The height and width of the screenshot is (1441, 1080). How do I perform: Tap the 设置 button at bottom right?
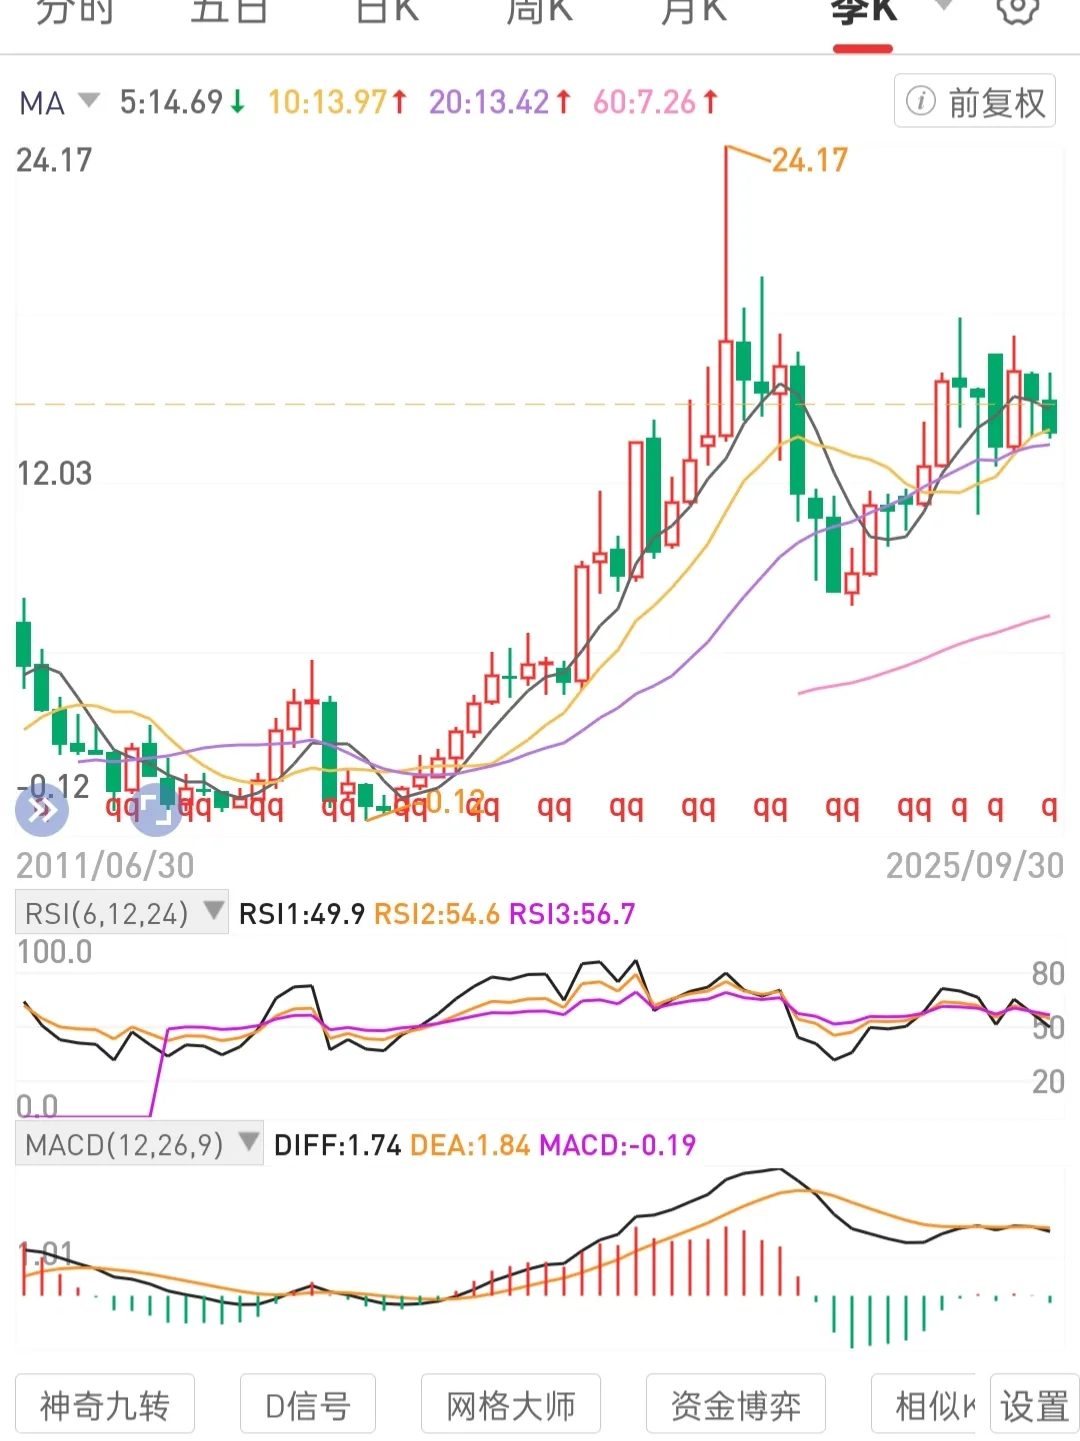(1034, 1405)
